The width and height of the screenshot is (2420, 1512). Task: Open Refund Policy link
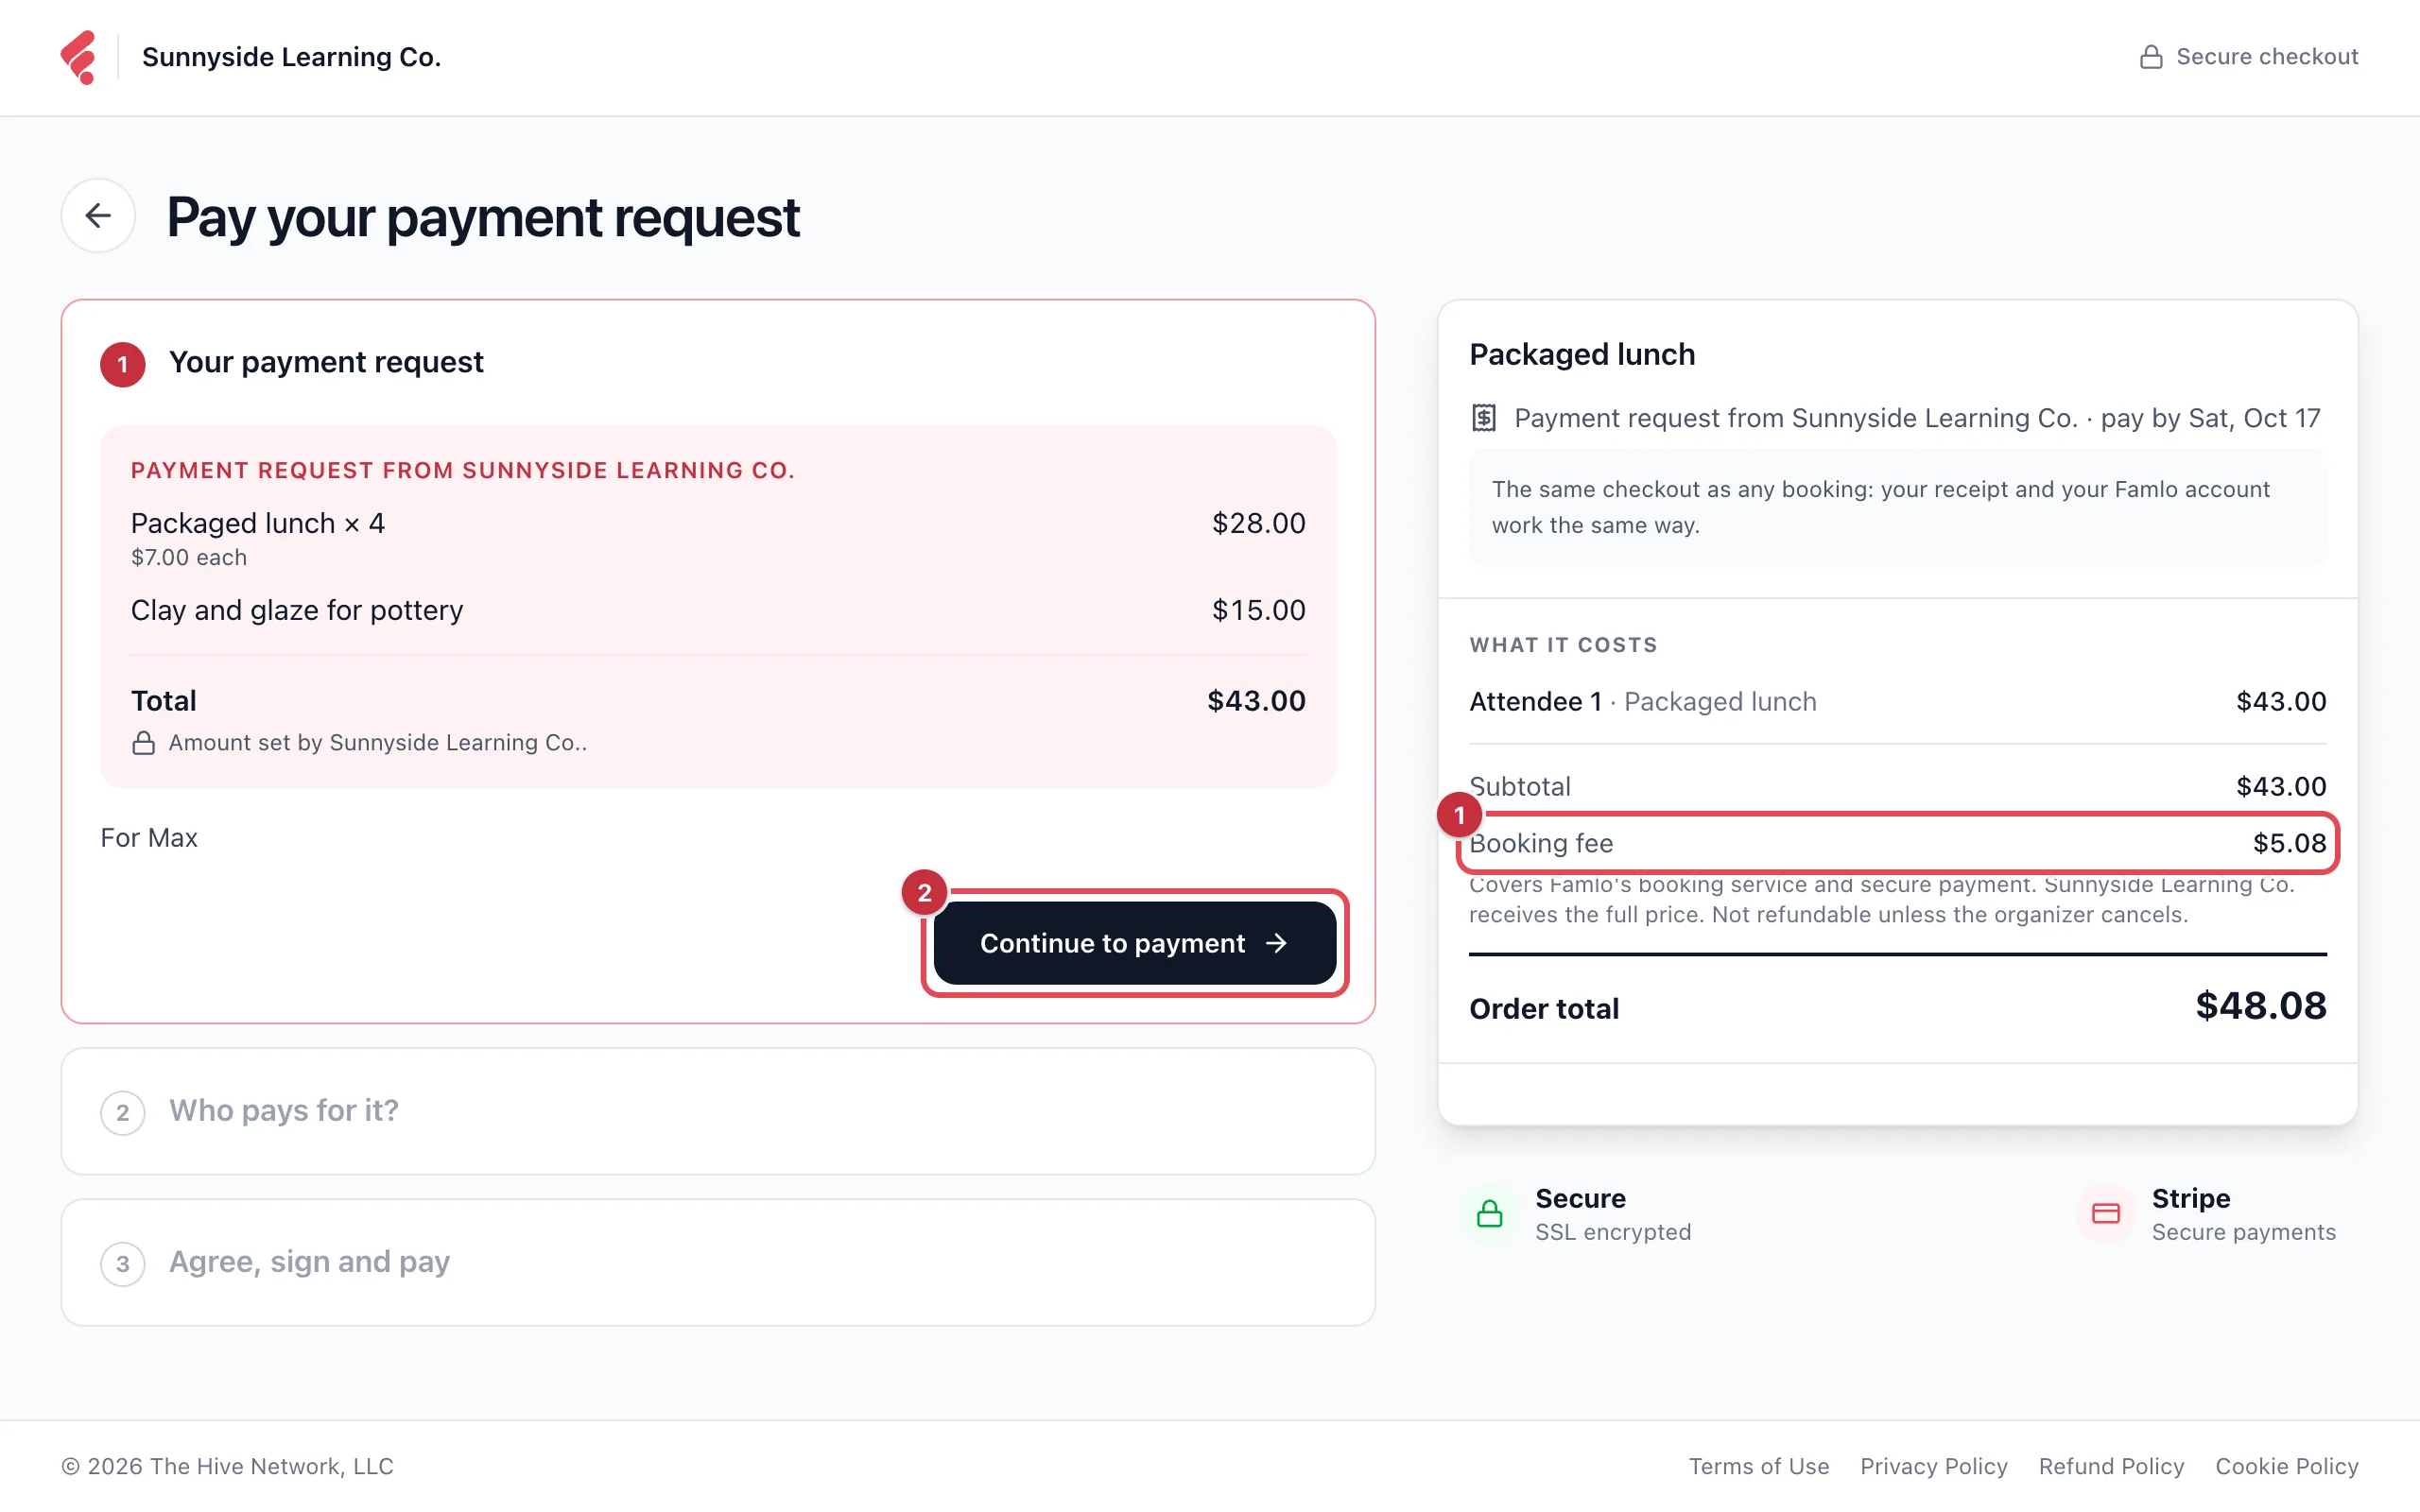coord(2111,1466)
